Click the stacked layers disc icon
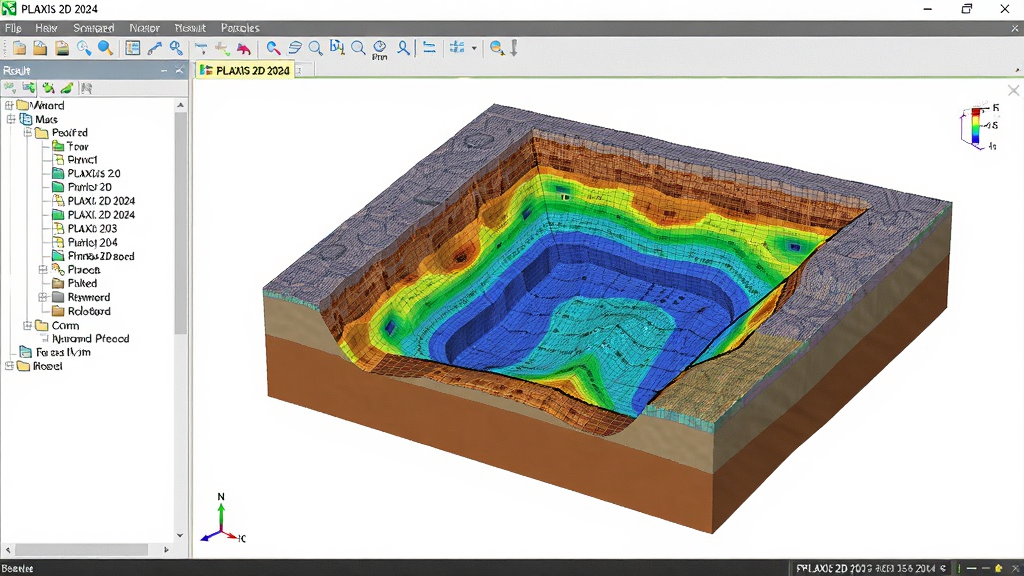 tap(295, 48)
